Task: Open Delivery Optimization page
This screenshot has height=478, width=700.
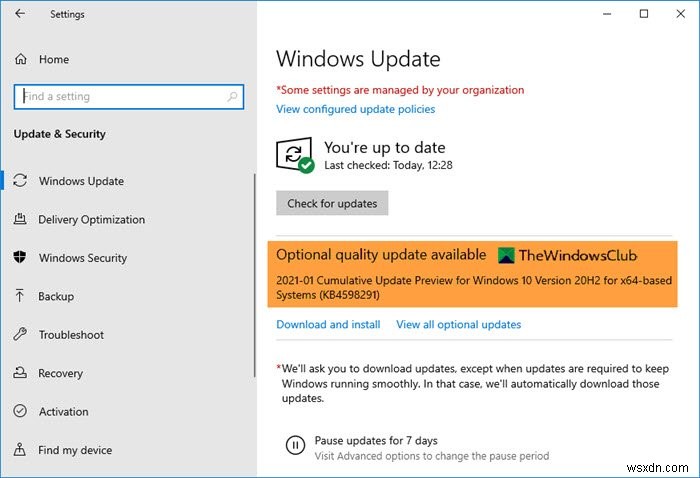Action: point(92,220)
